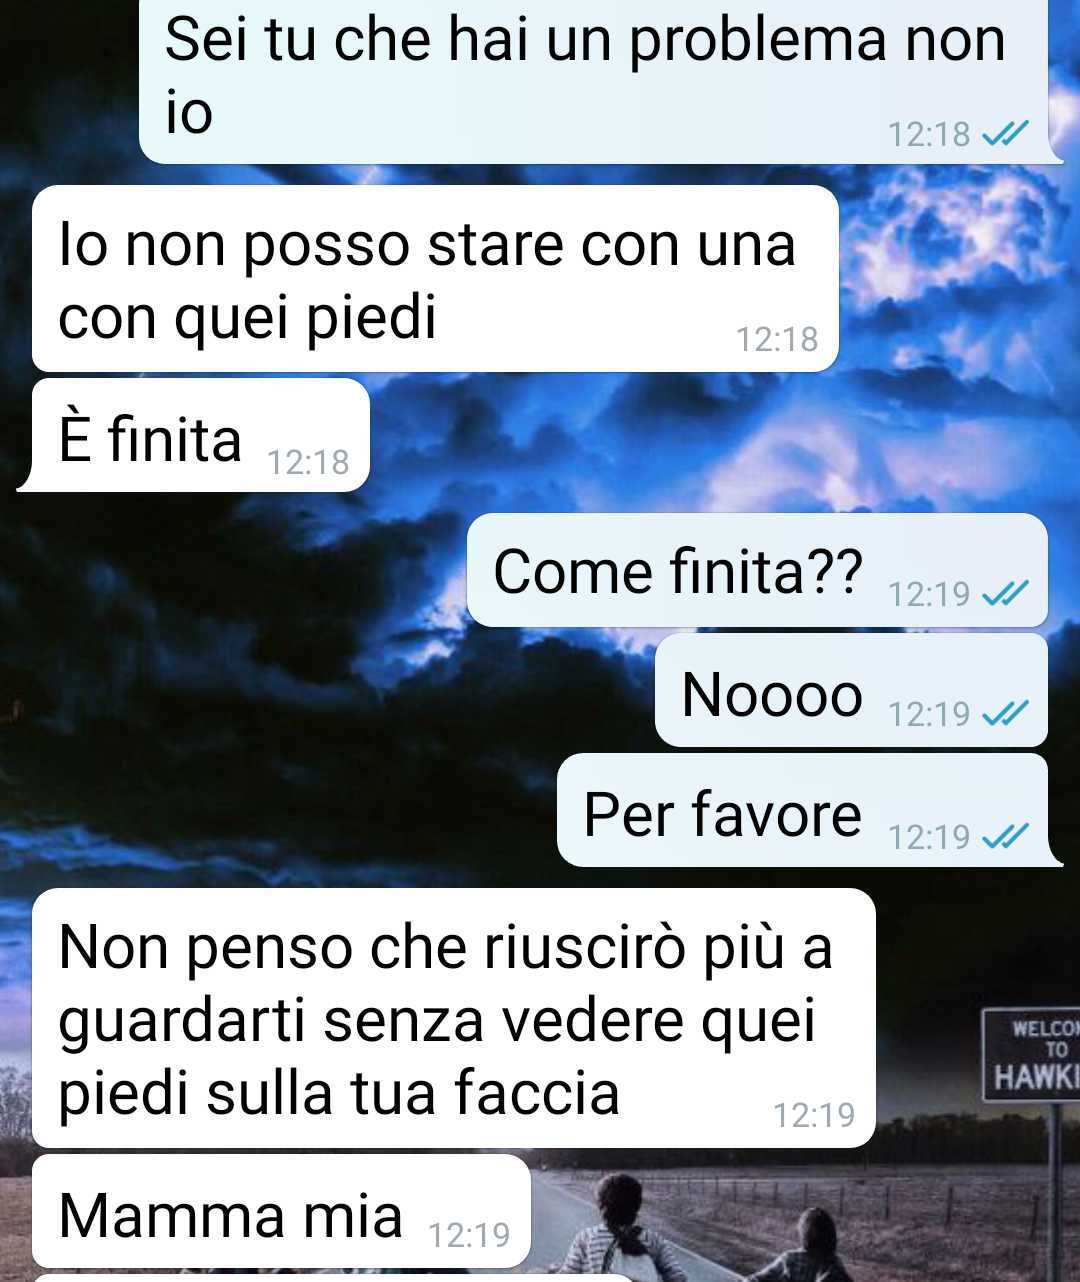Image resolution: width=1080 pixels, height=1282 pixels.
Task: Tap the Welcome to Hawkins sign in the wallpaper
Action: [x=1032, y=1056]
